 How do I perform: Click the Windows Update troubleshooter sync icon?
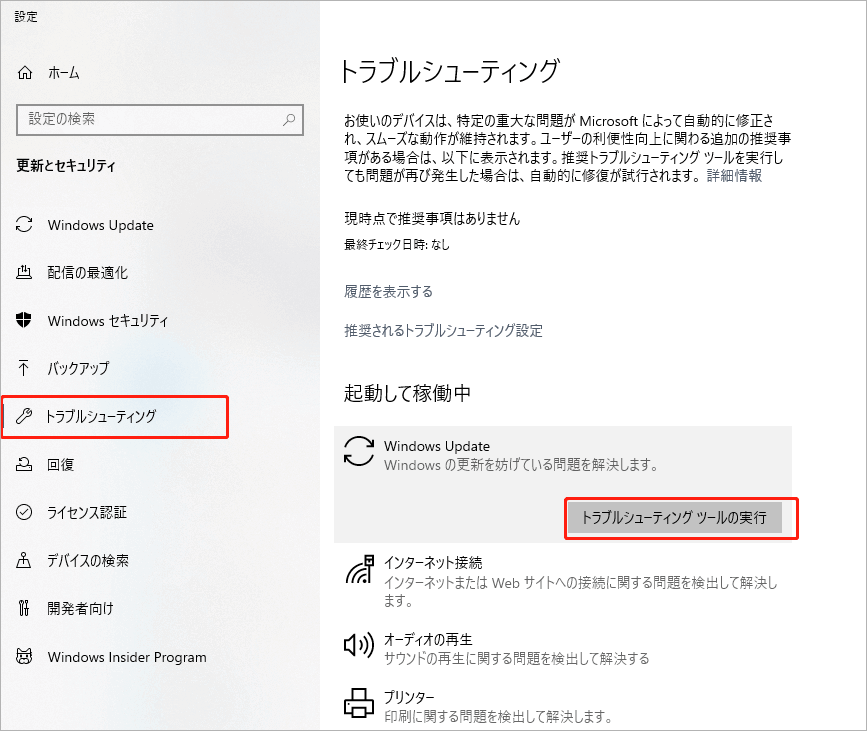(x=359, y=451)
